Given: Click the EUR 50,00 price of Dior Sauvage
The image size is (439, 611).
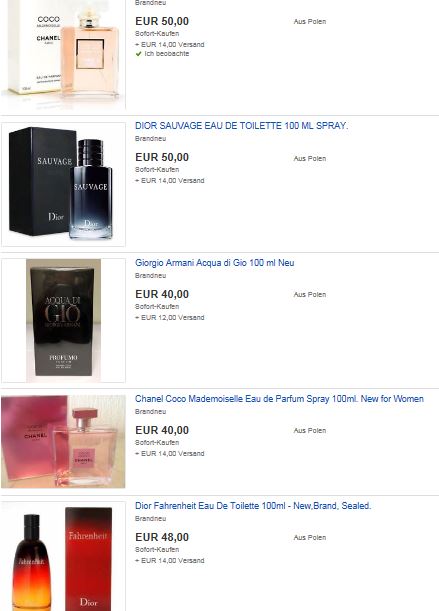Looking at the screenshot, I should click(162, 157).
